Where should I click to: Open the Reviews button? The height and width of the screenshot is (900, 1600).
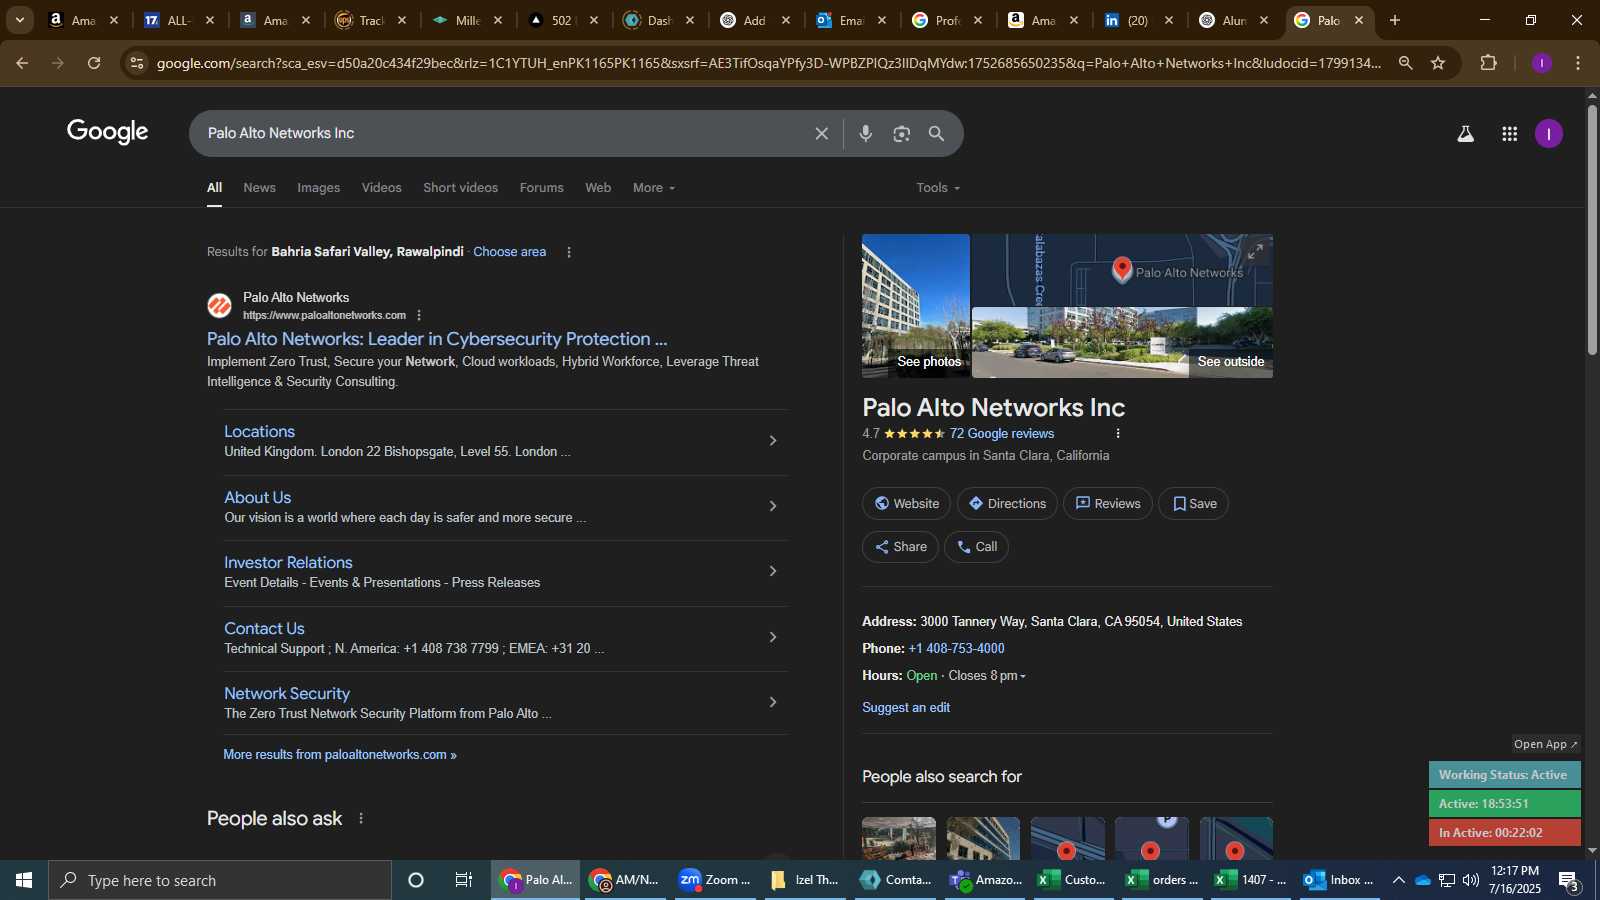point(1108,504)
